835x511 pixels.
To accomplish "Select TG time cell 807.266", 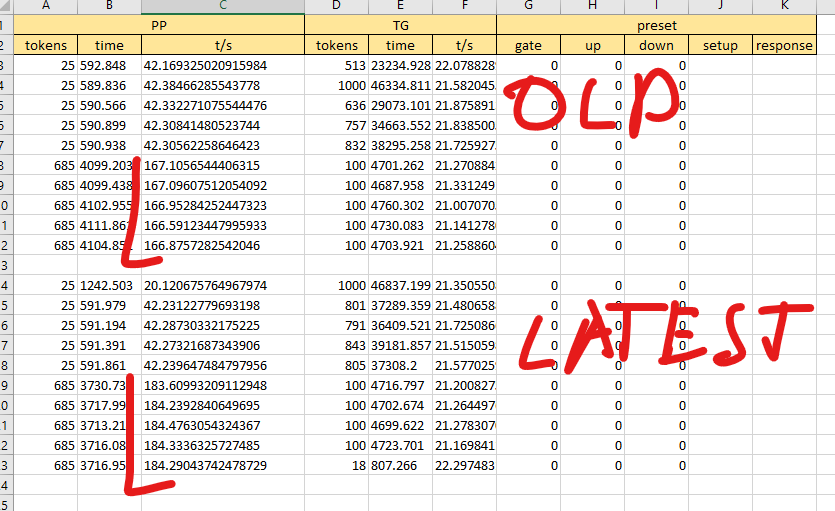I will click(400, 465).
